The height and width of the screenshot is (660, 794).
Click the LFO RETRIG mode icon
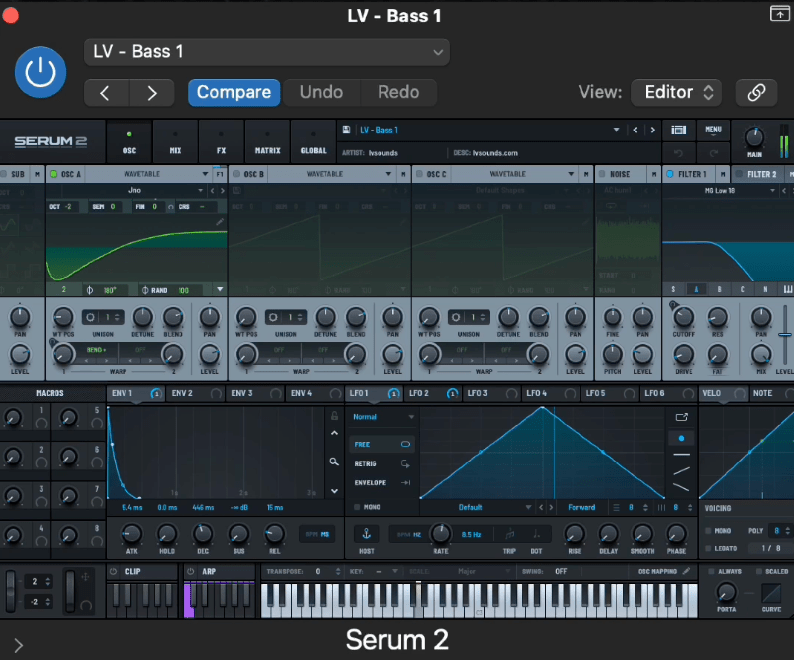405,463
